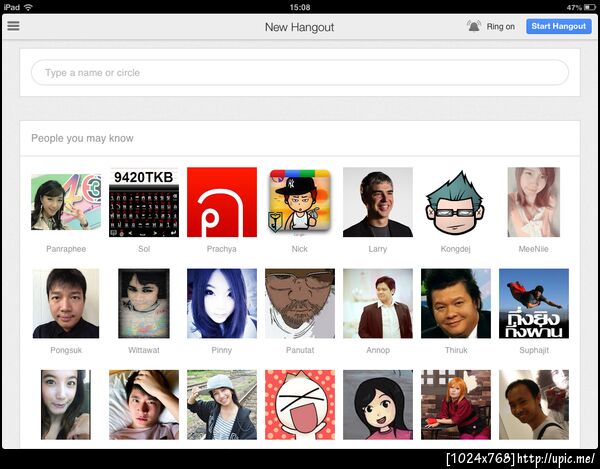Select Wittawat's profile photo

pos(144,303)
